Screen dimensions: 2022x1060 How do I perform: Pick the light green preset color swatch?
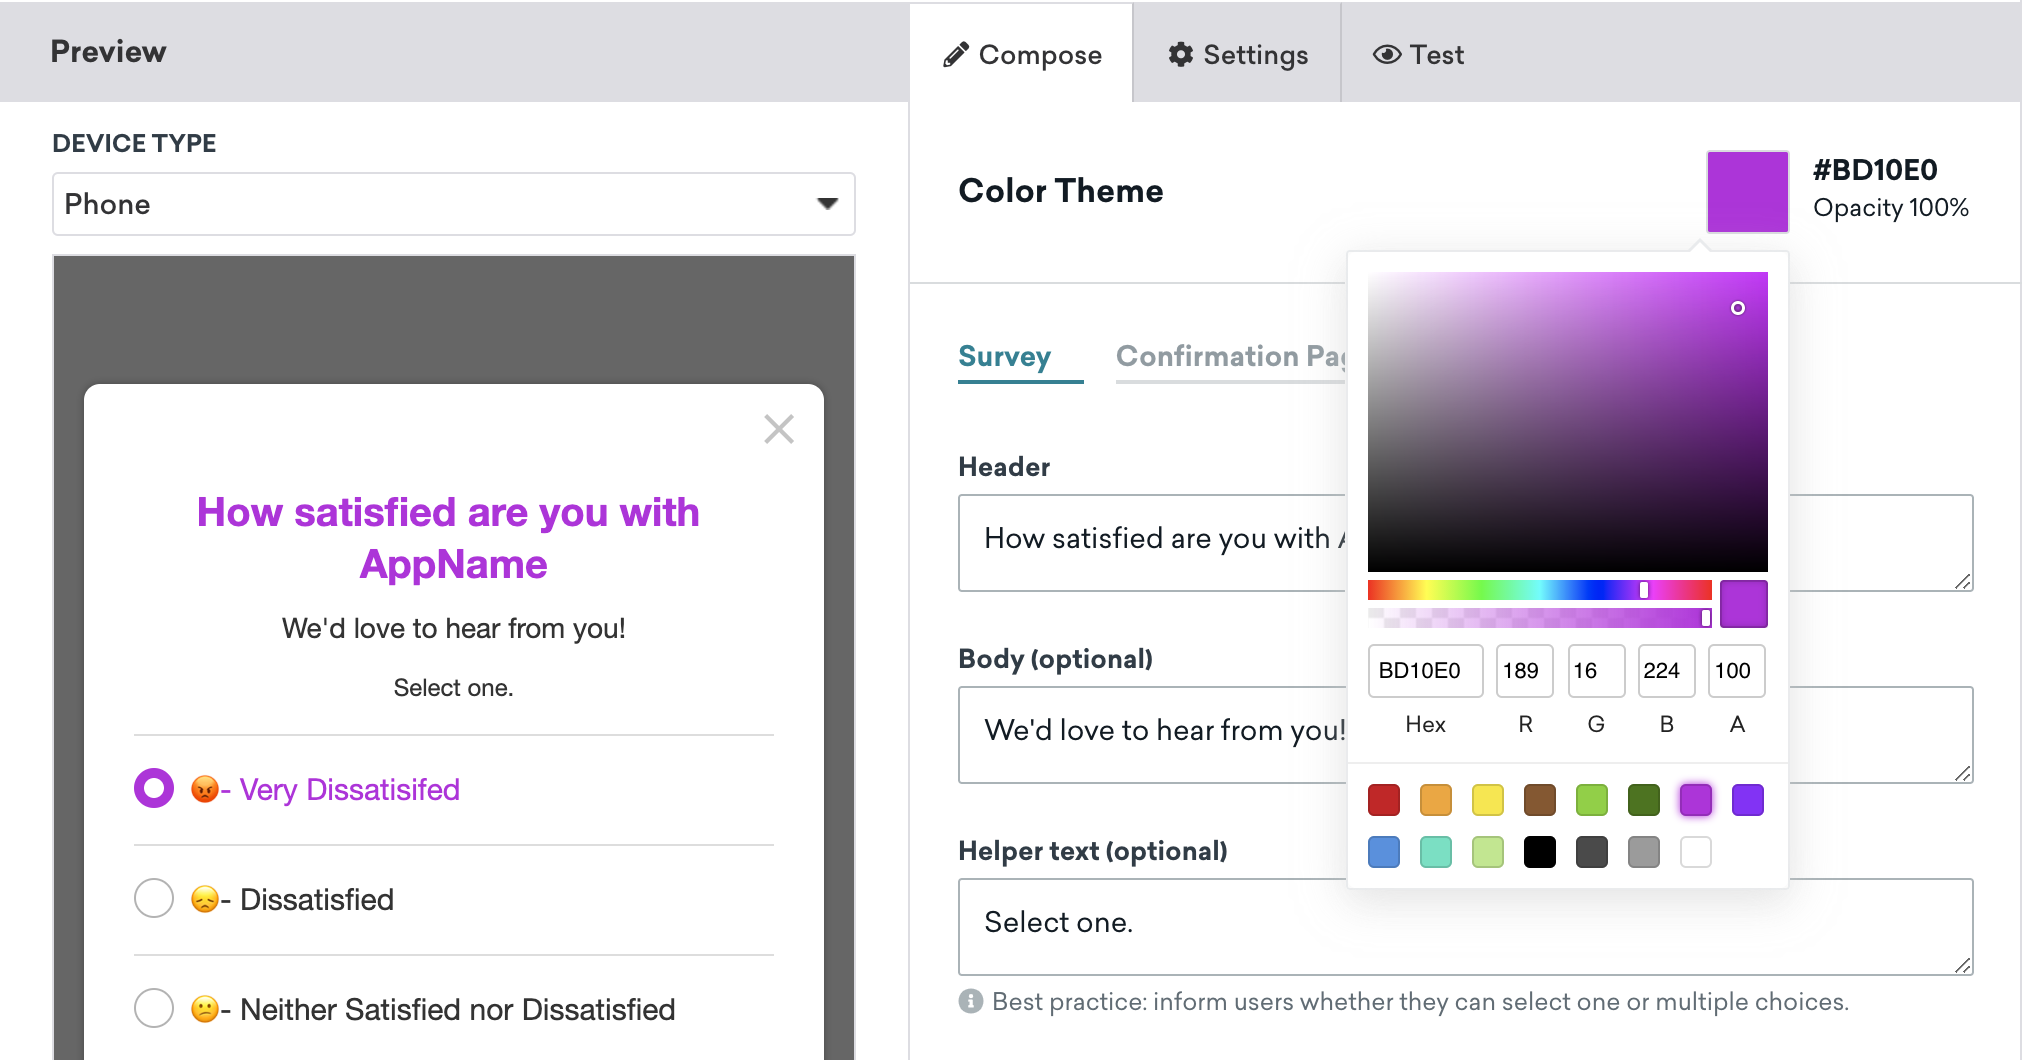point(1592,800)
